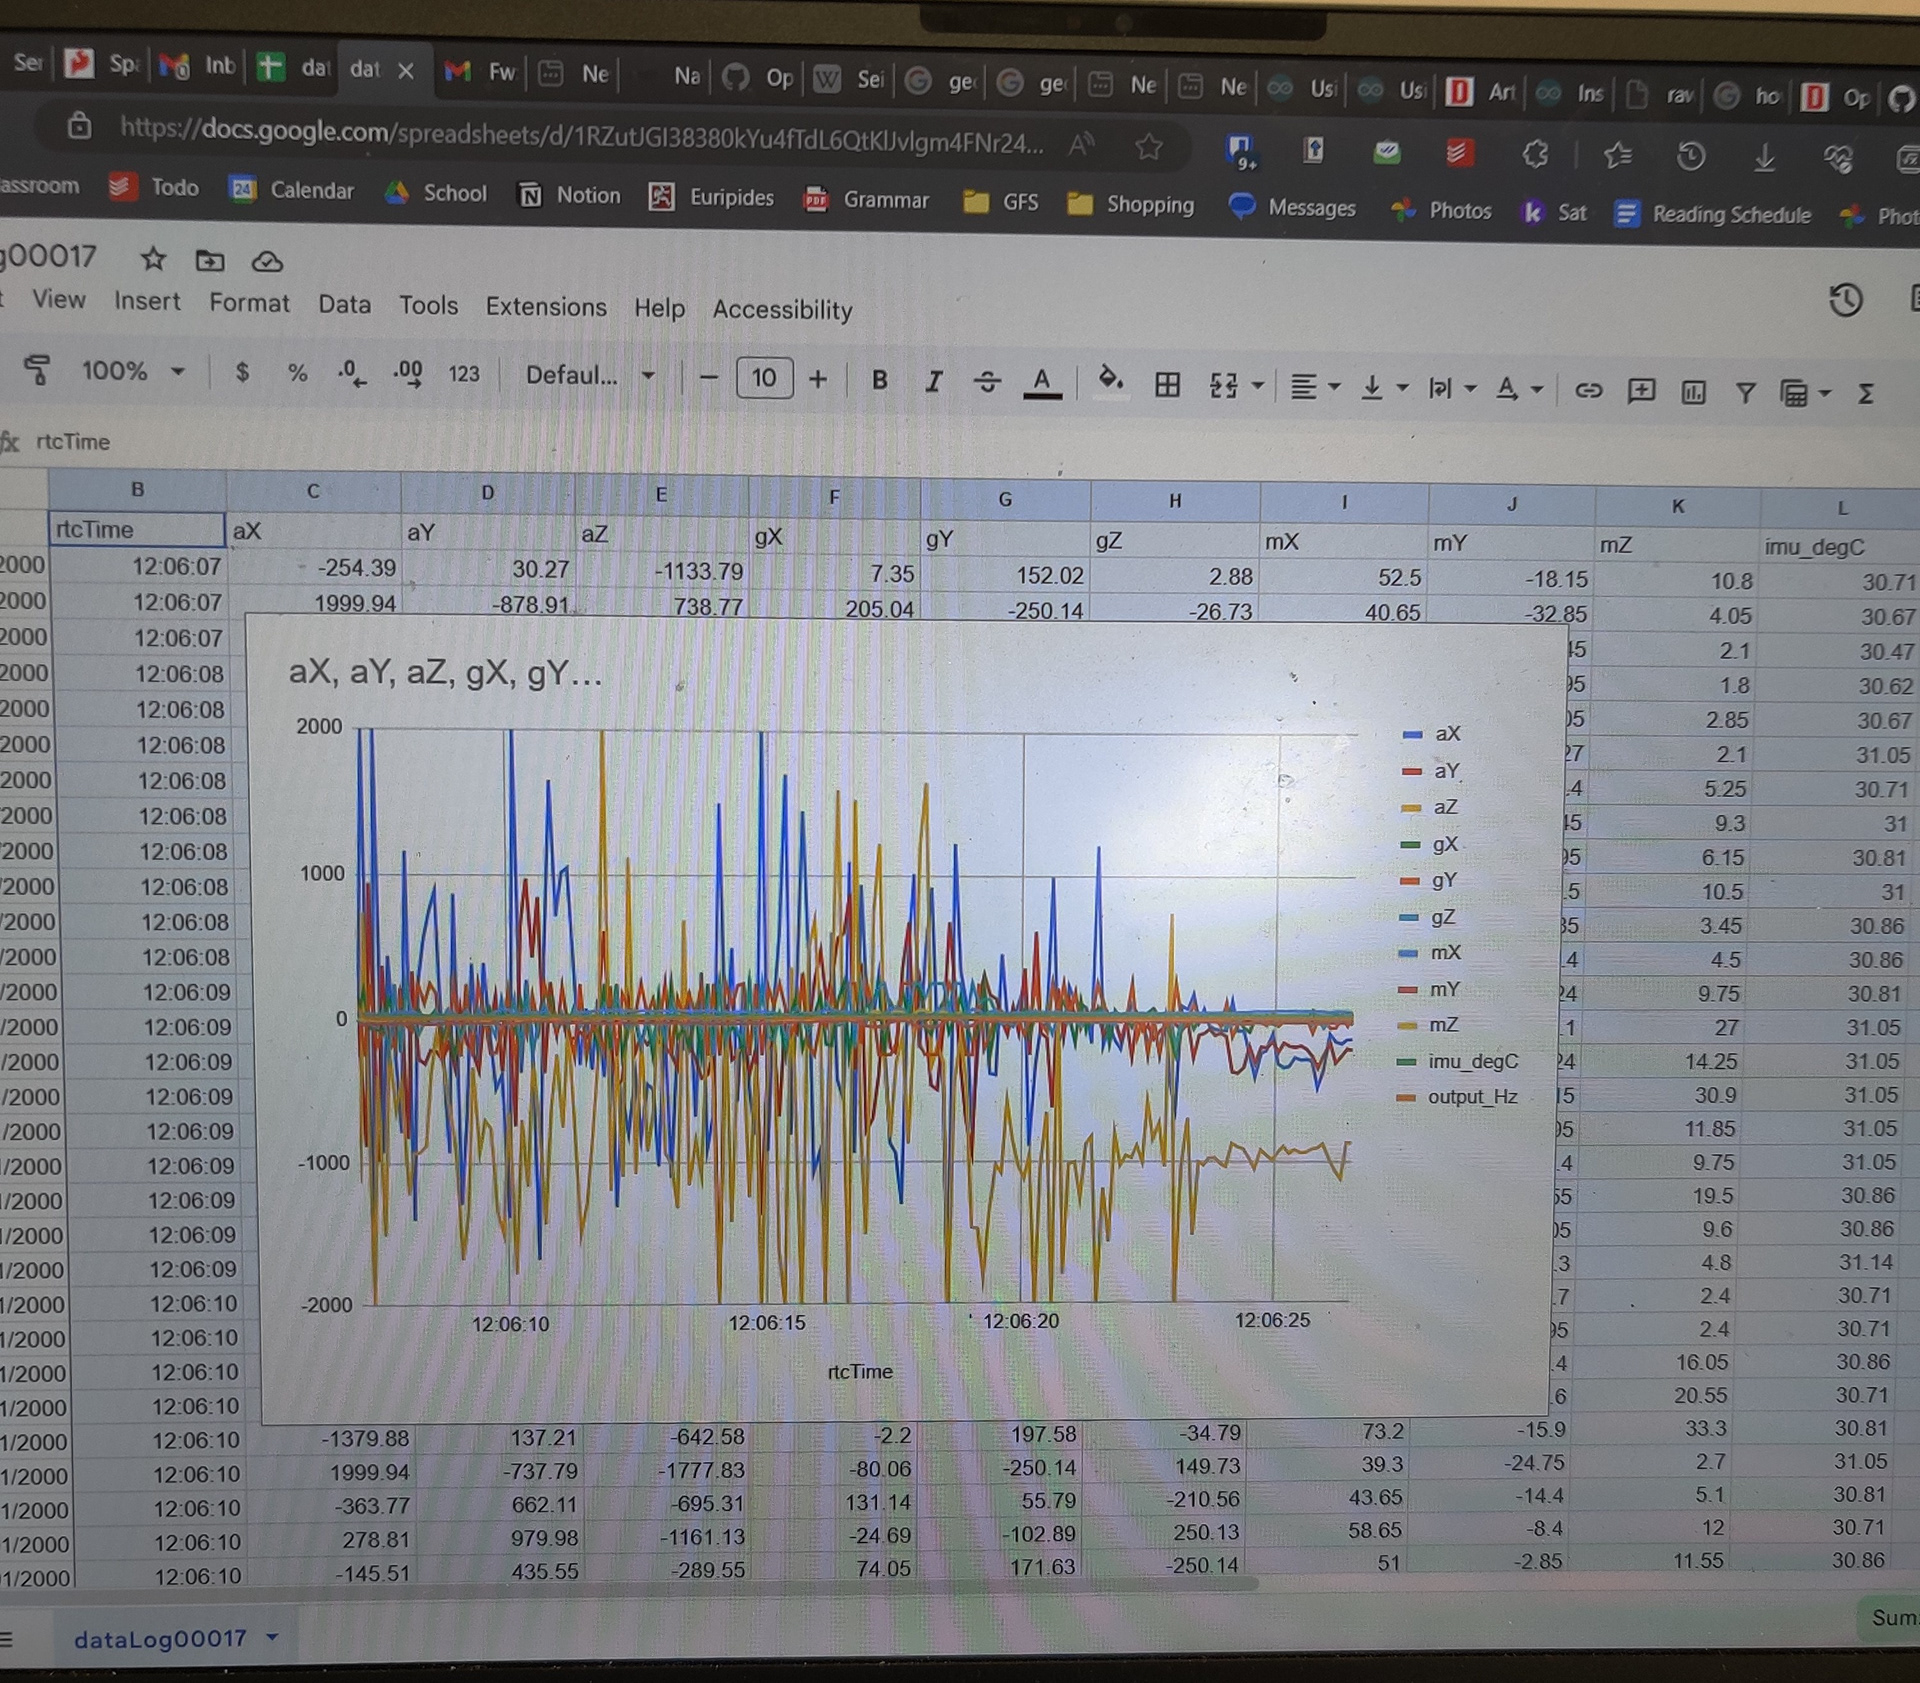The image size is (1920, 1683).
Task: Select column C header
Action: coord(313,490)
